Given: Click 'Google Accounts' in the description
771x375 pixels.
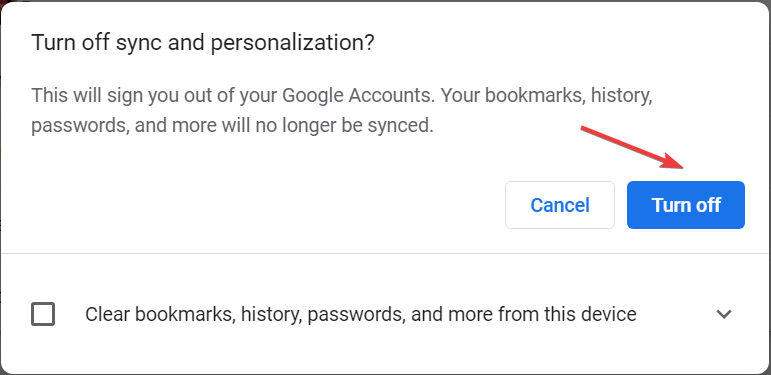Looking at the screenshot, I should tap(359, 95).
